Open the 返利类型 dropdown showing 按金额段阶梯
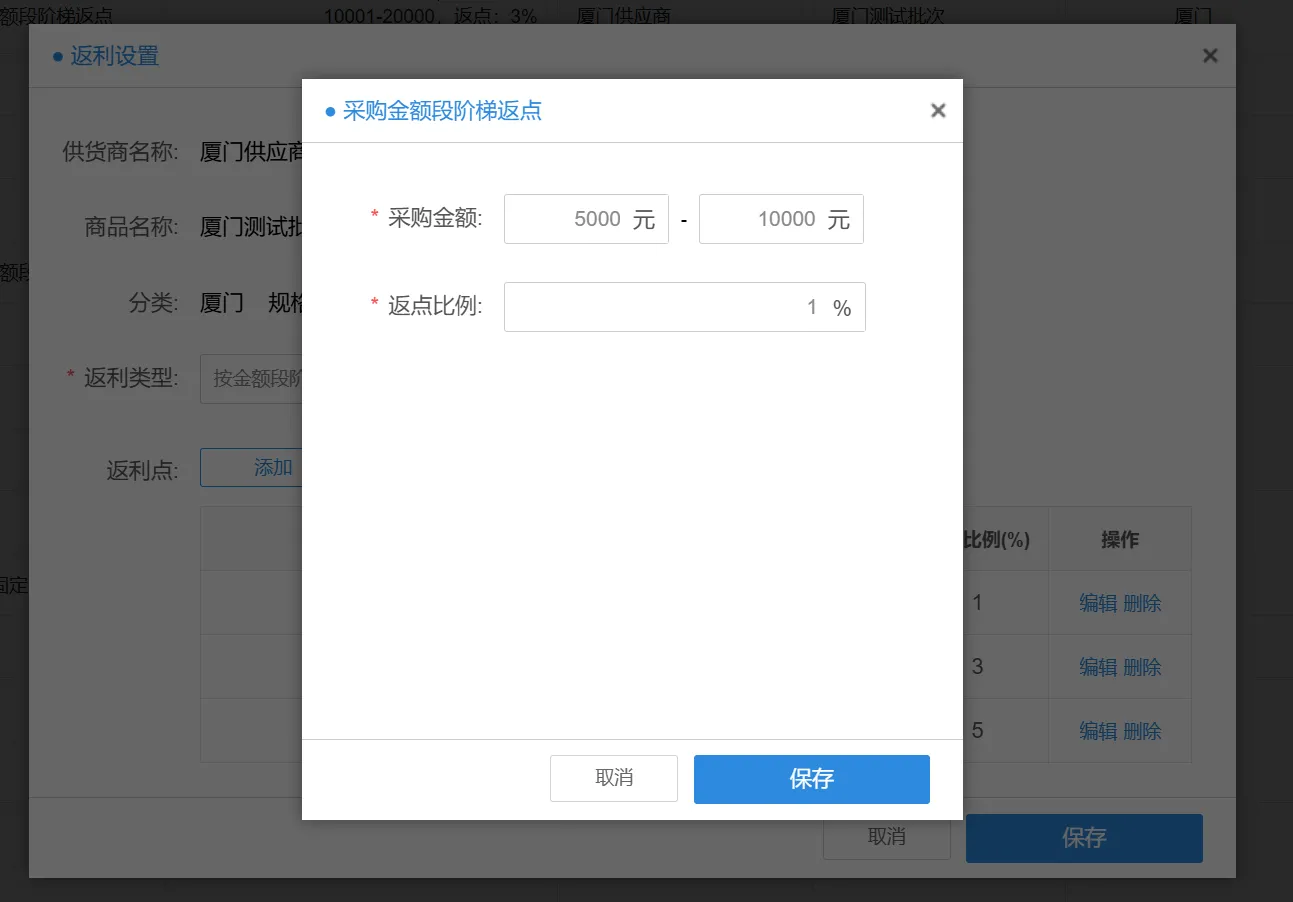The image size is (1293, 902). pyautogui.click(x=255, y=379)
